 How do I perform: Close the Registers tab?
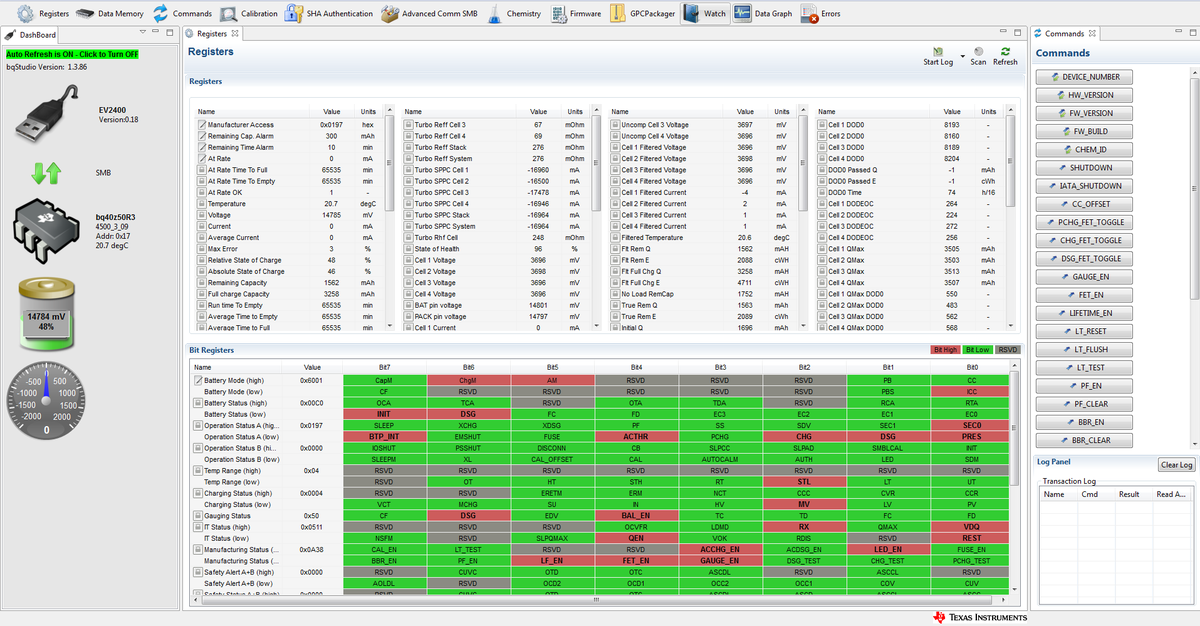pos(236,34)
